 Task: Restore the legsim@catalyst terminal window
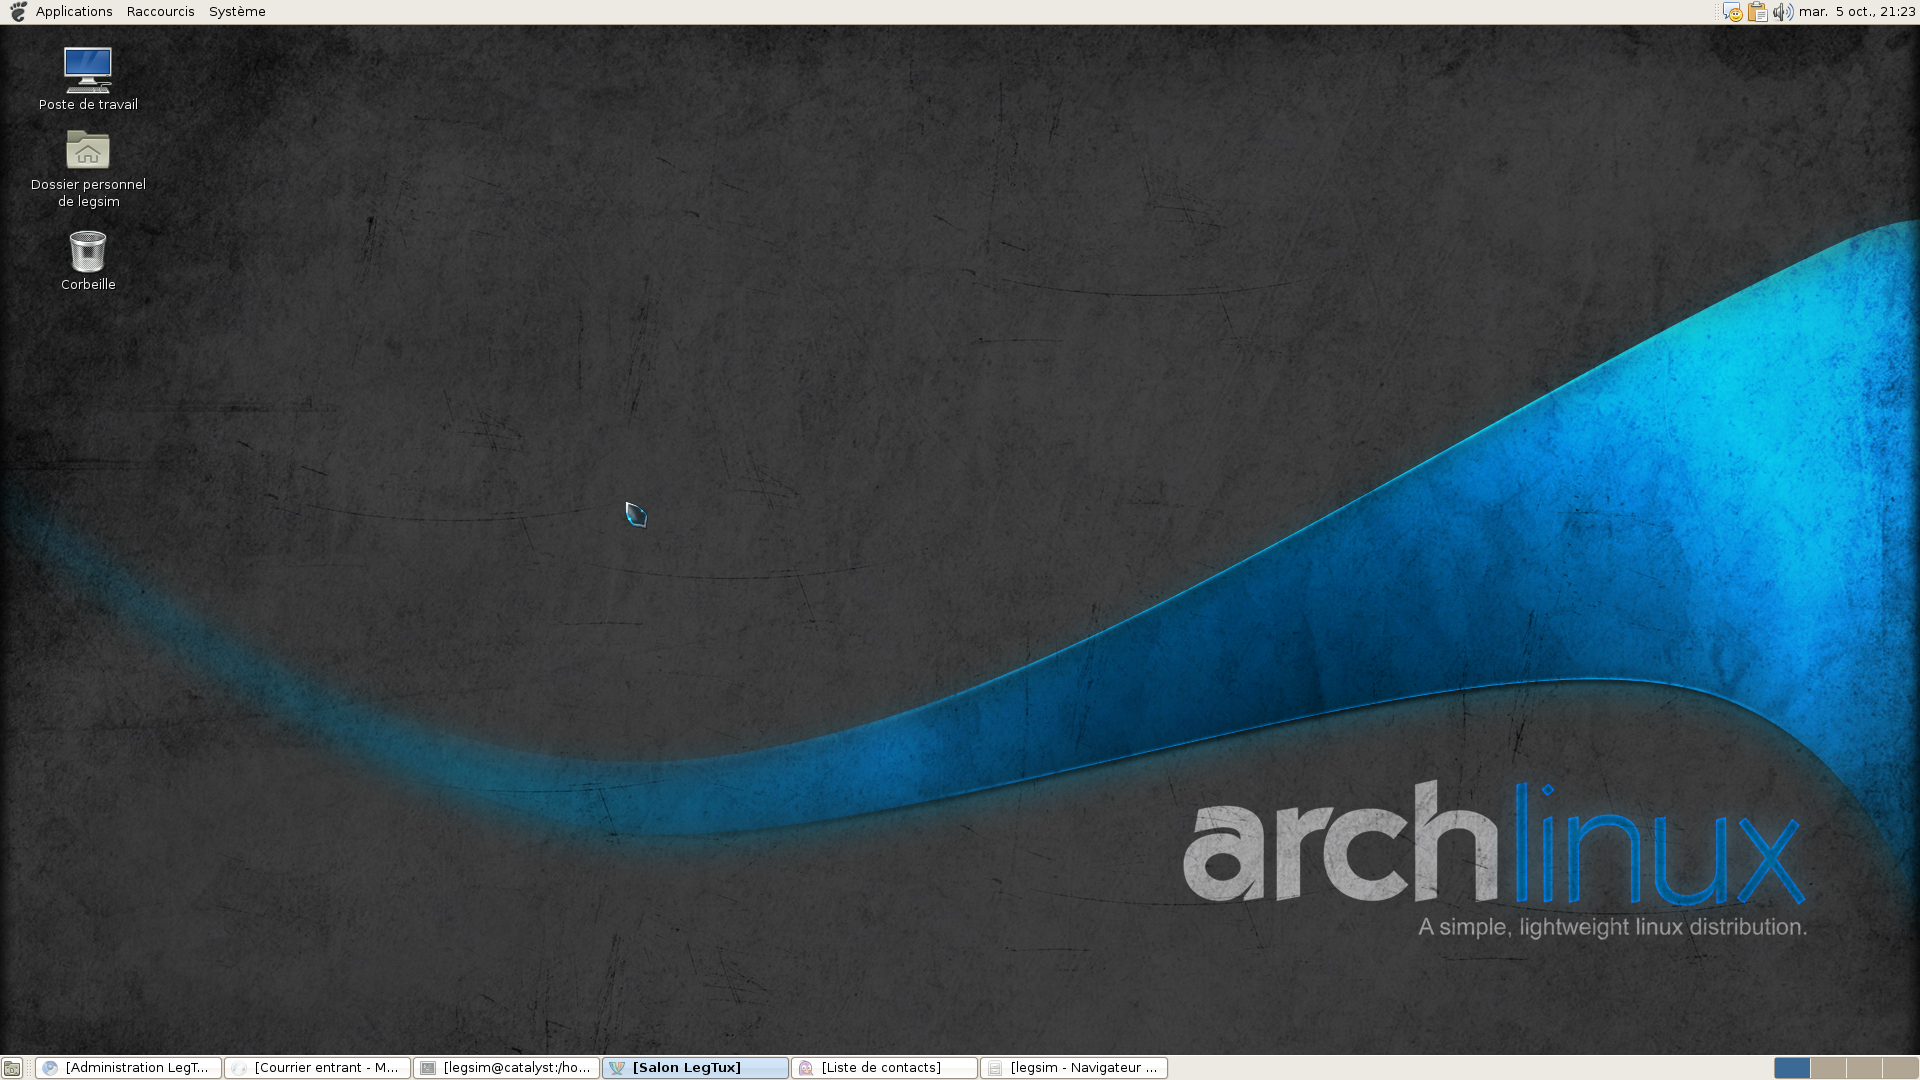tap(506, 1068)
